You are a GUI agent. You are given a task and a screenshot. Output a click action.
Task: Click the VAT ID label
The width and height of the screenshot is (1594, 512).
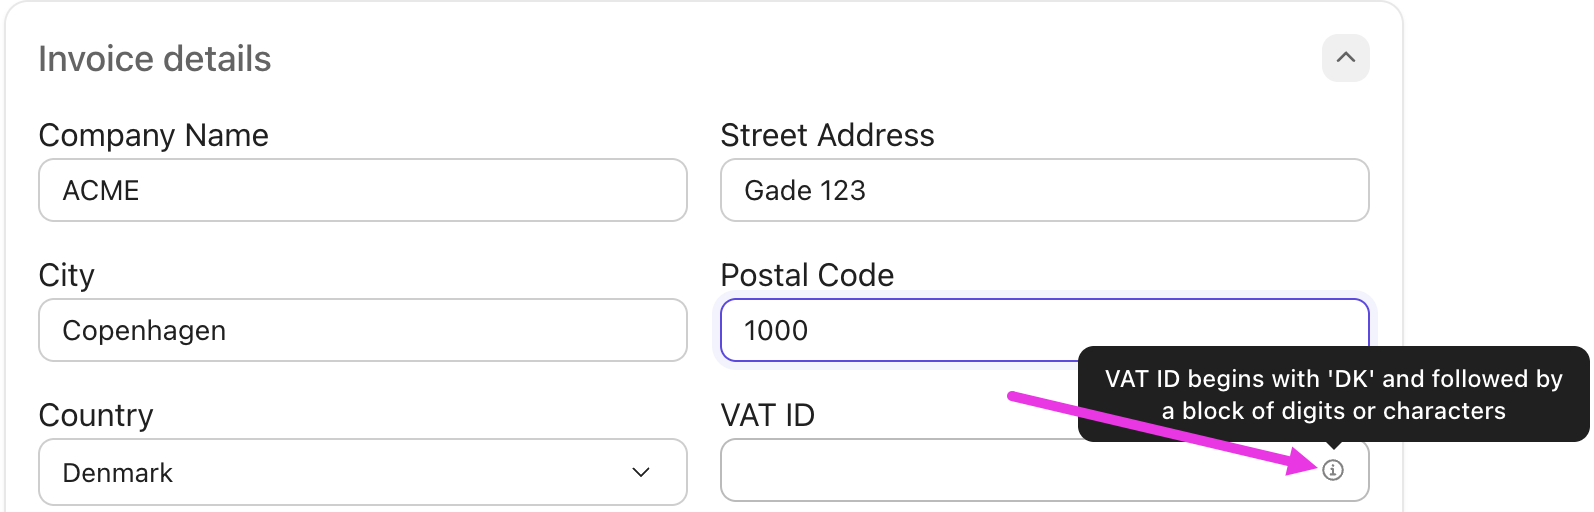point(767,415)
